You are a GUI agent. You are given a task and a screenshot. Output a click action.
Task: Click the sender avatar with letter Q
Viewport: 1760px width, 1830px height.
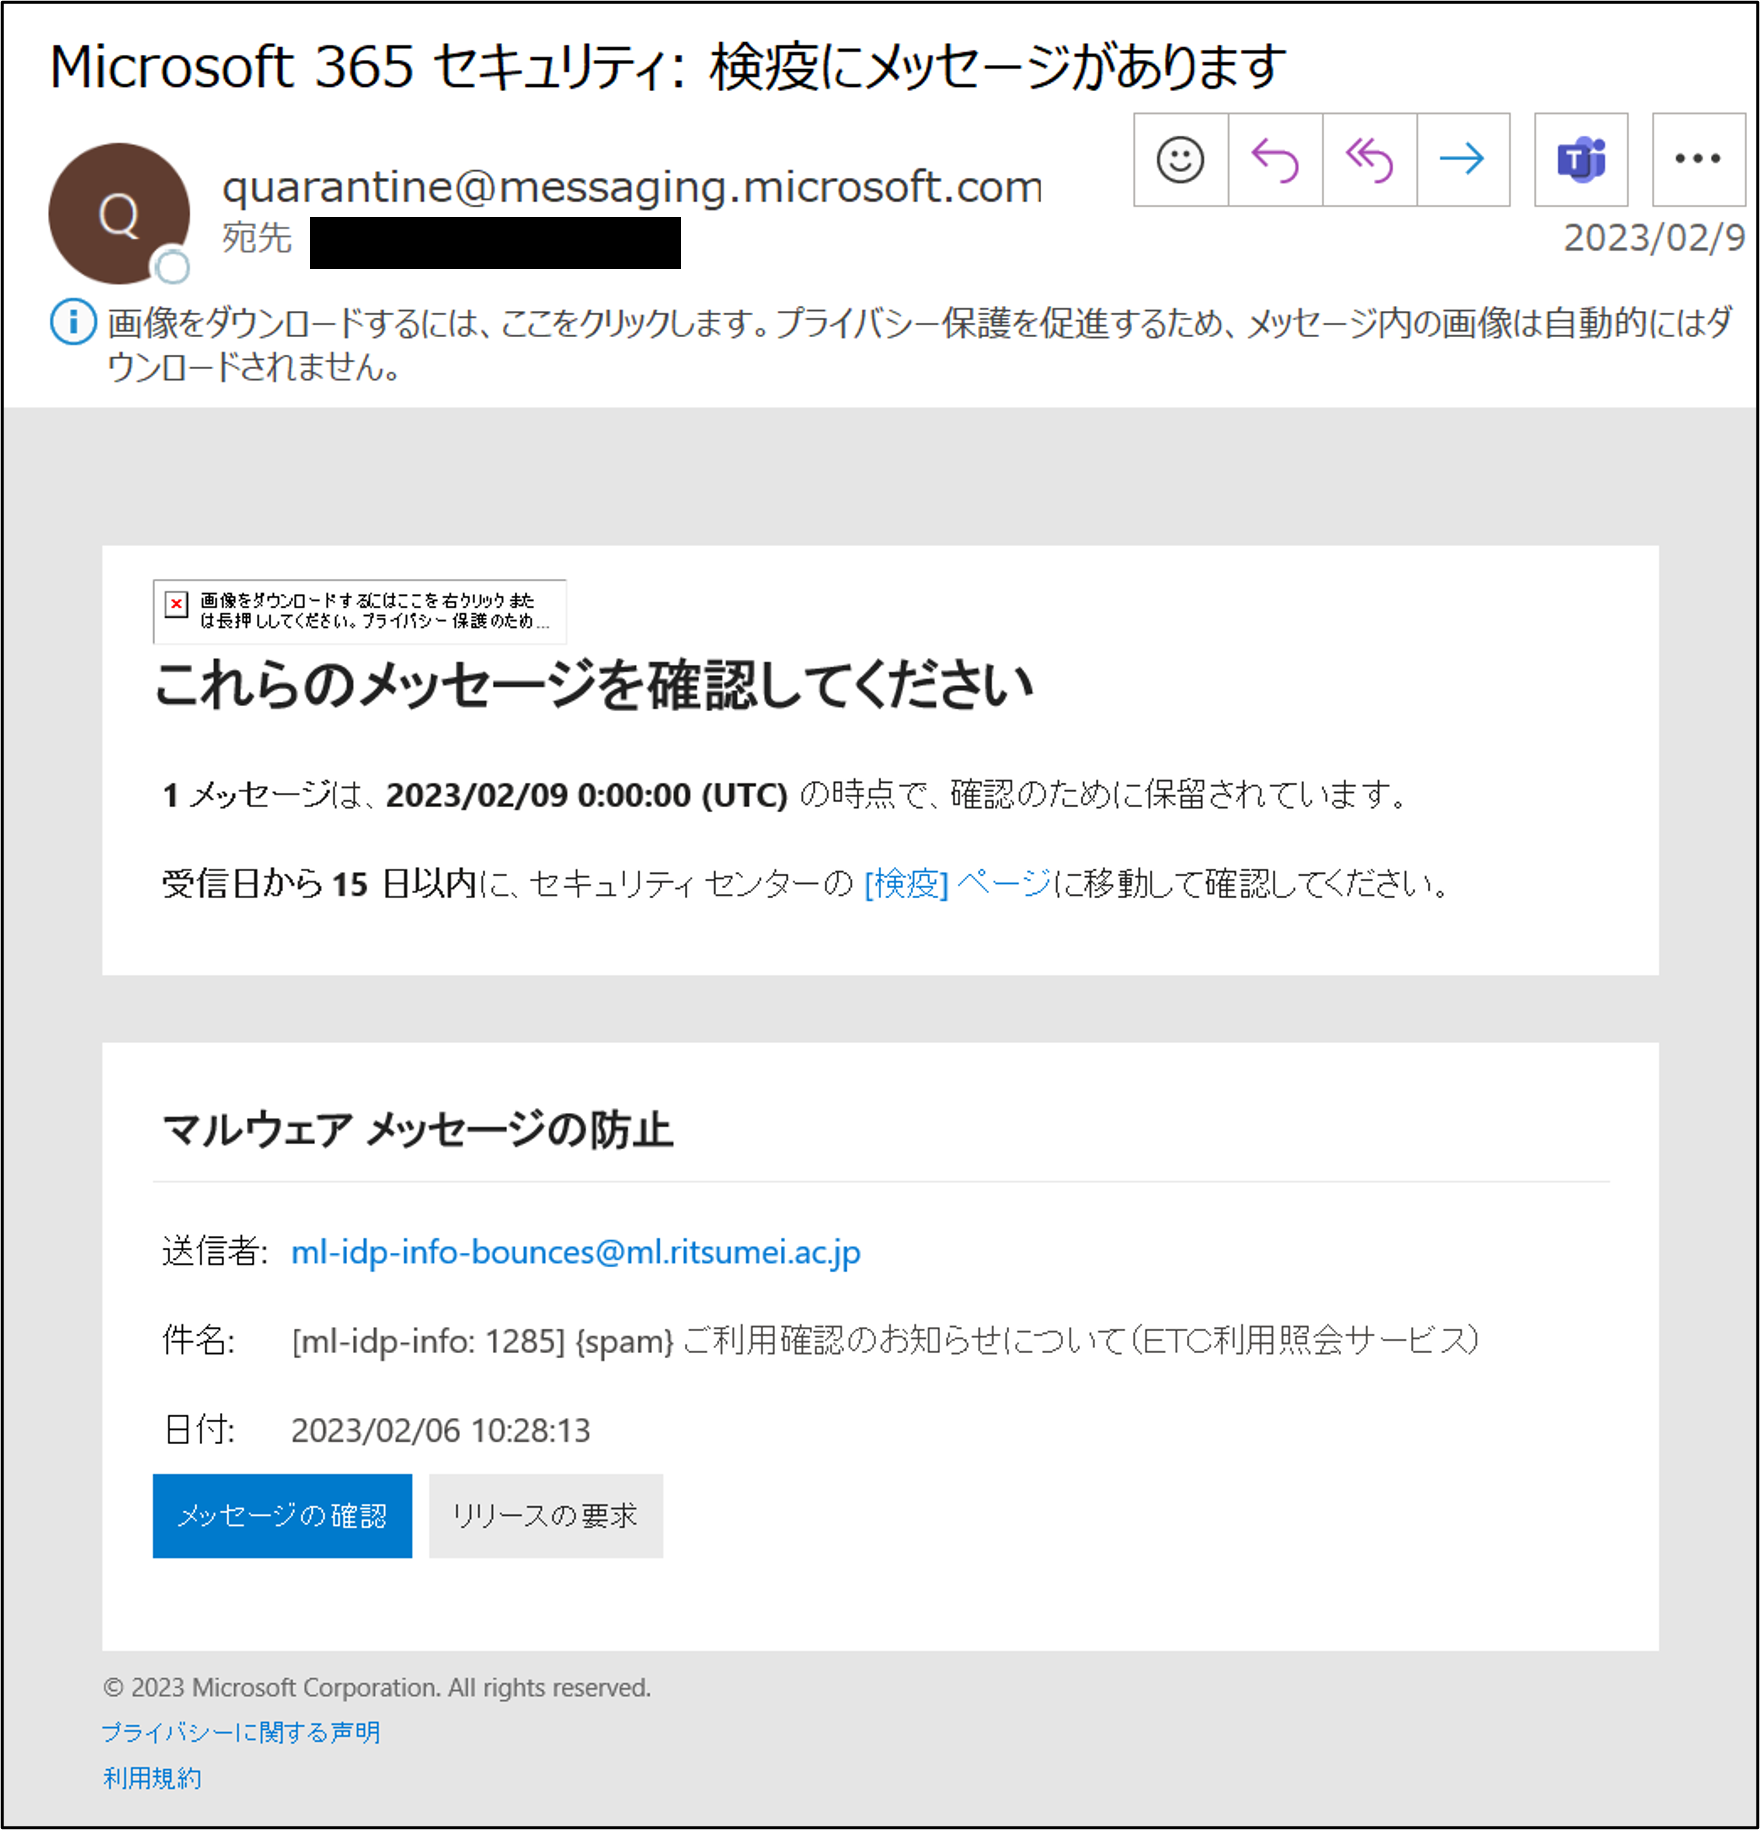[119, 213]
